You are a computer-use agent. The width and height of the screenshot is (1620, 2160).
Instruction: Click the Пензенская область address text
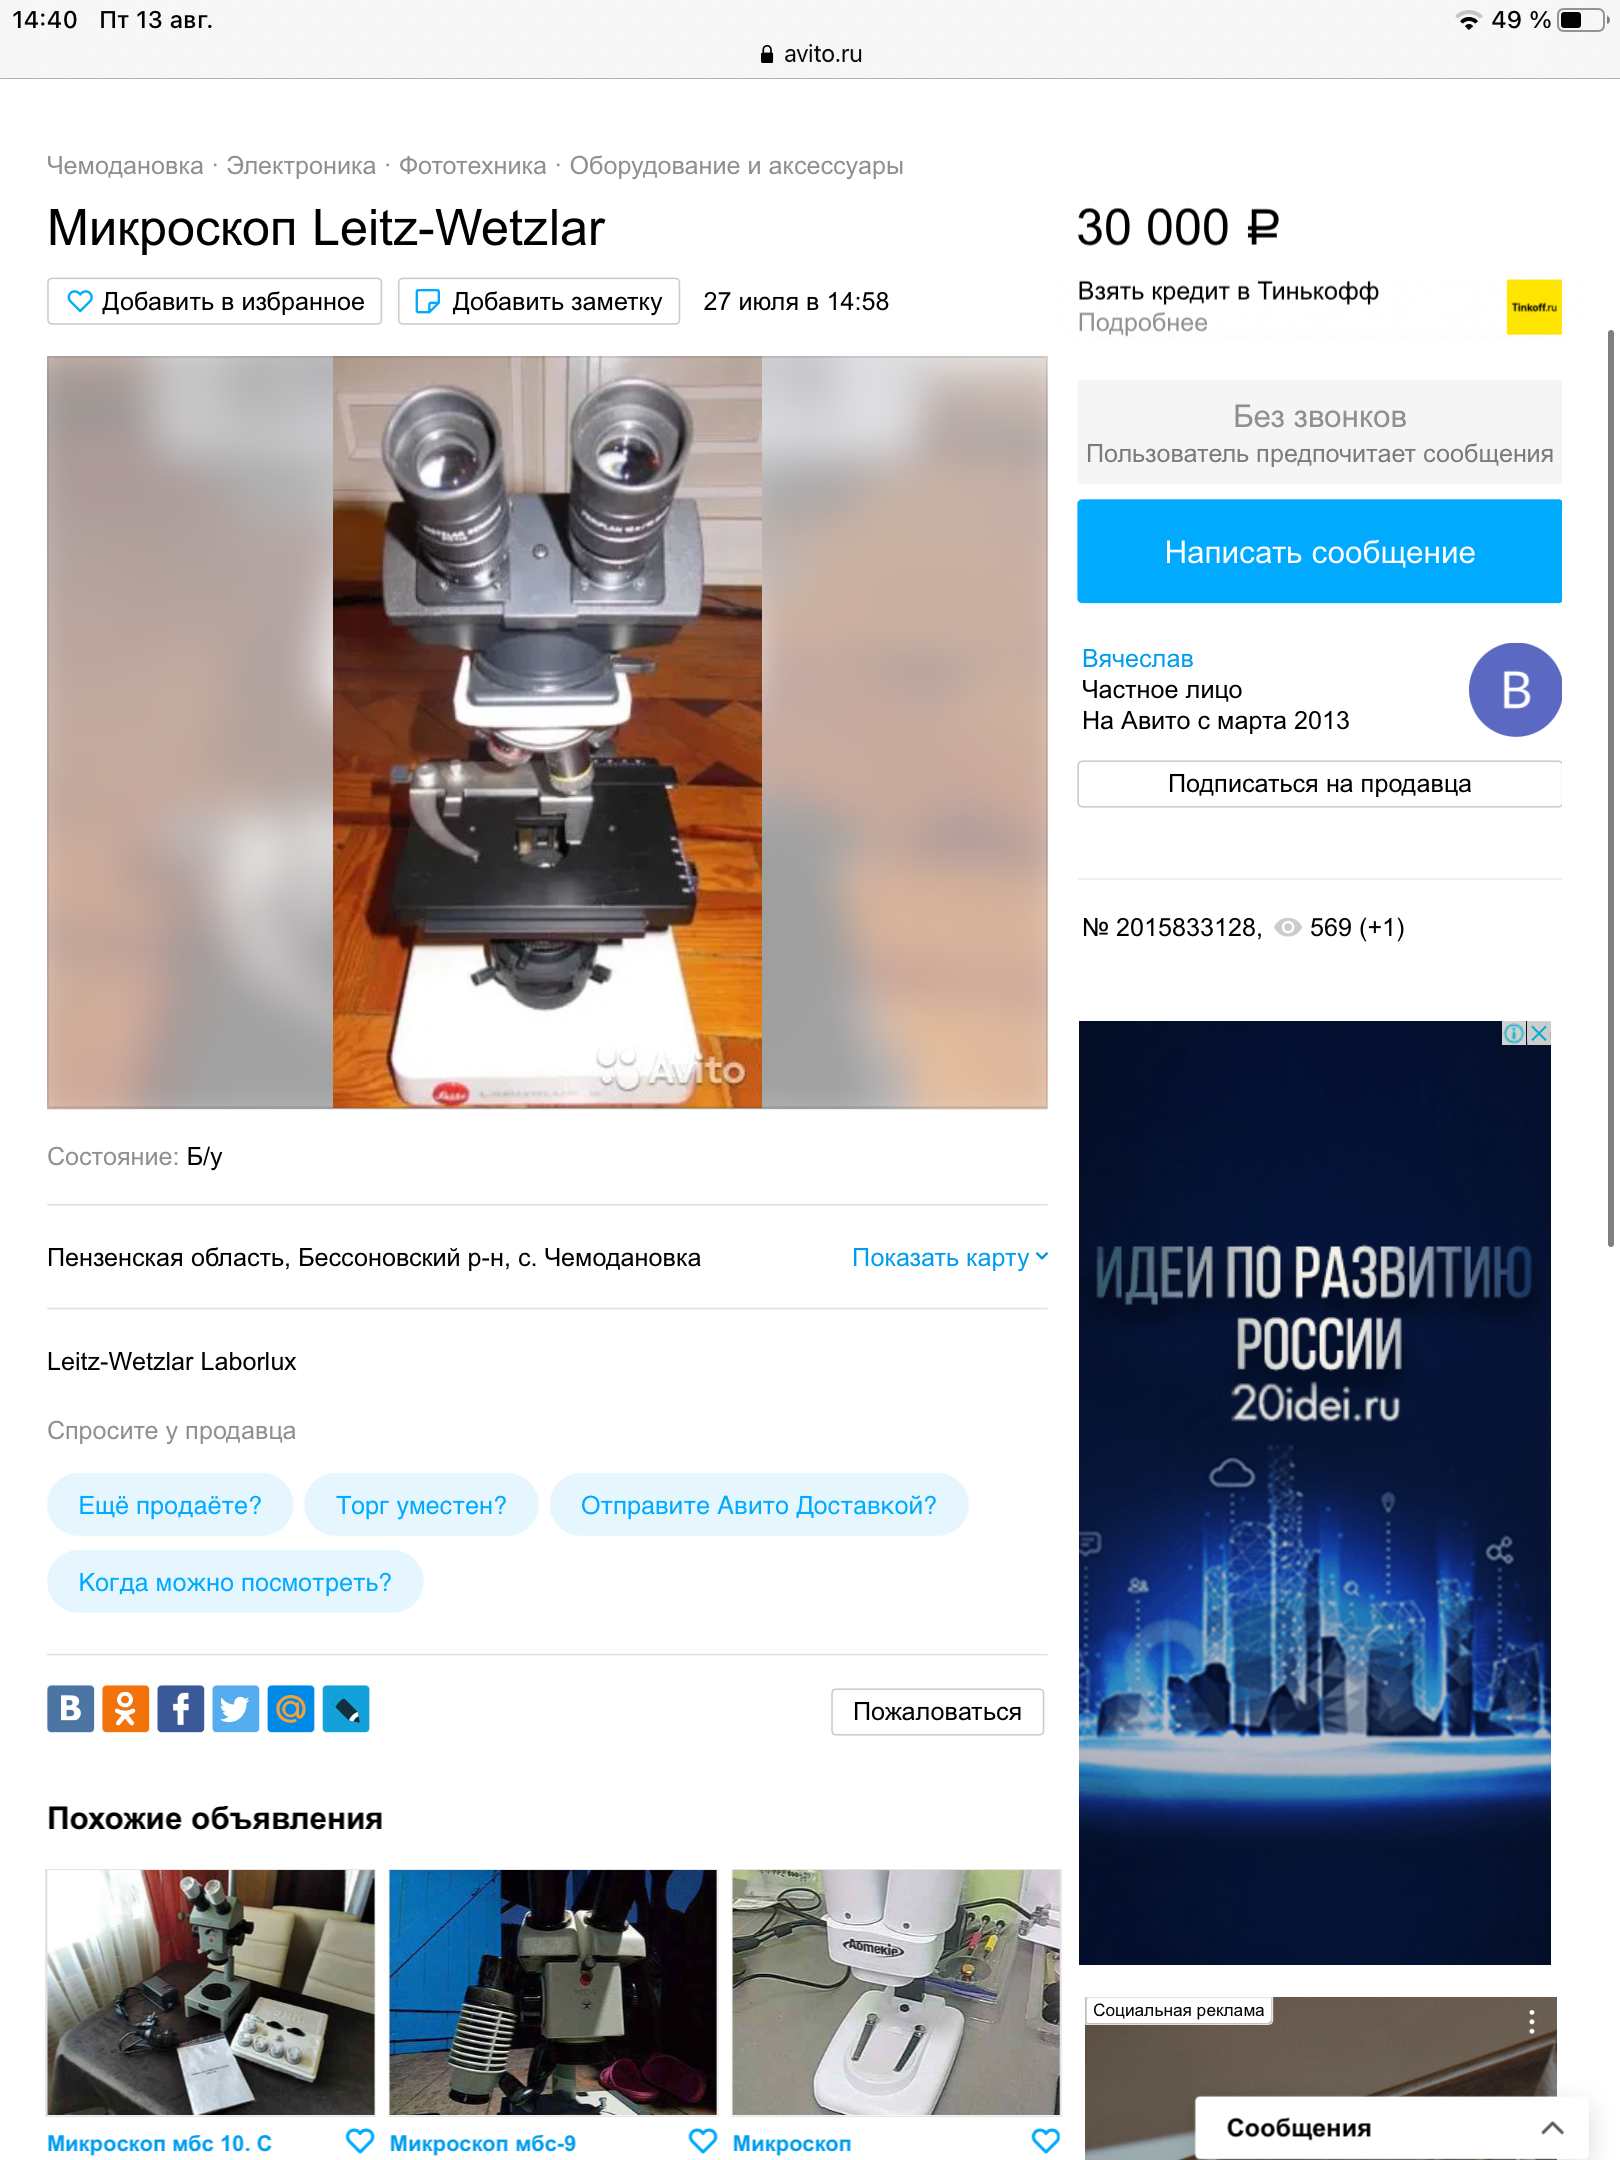coord(374,1258)
